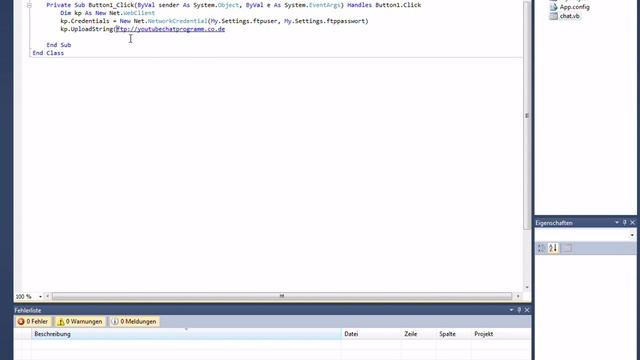Click the horizontal scrollbar left arrow
Screen dimensions: 640x360
[47, 296]
